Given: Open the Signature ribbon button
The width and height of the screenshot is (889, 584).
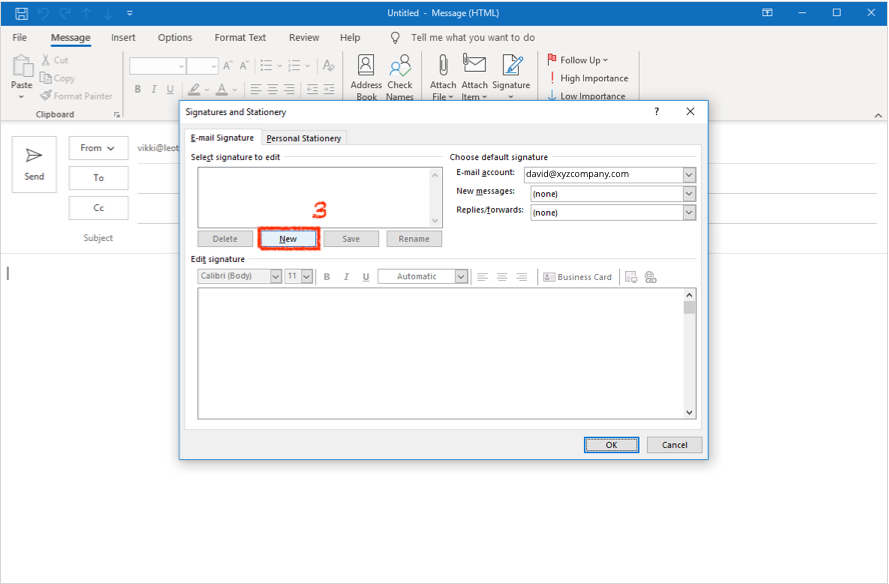Looking at the screenshot, I should tap(511, 78).
